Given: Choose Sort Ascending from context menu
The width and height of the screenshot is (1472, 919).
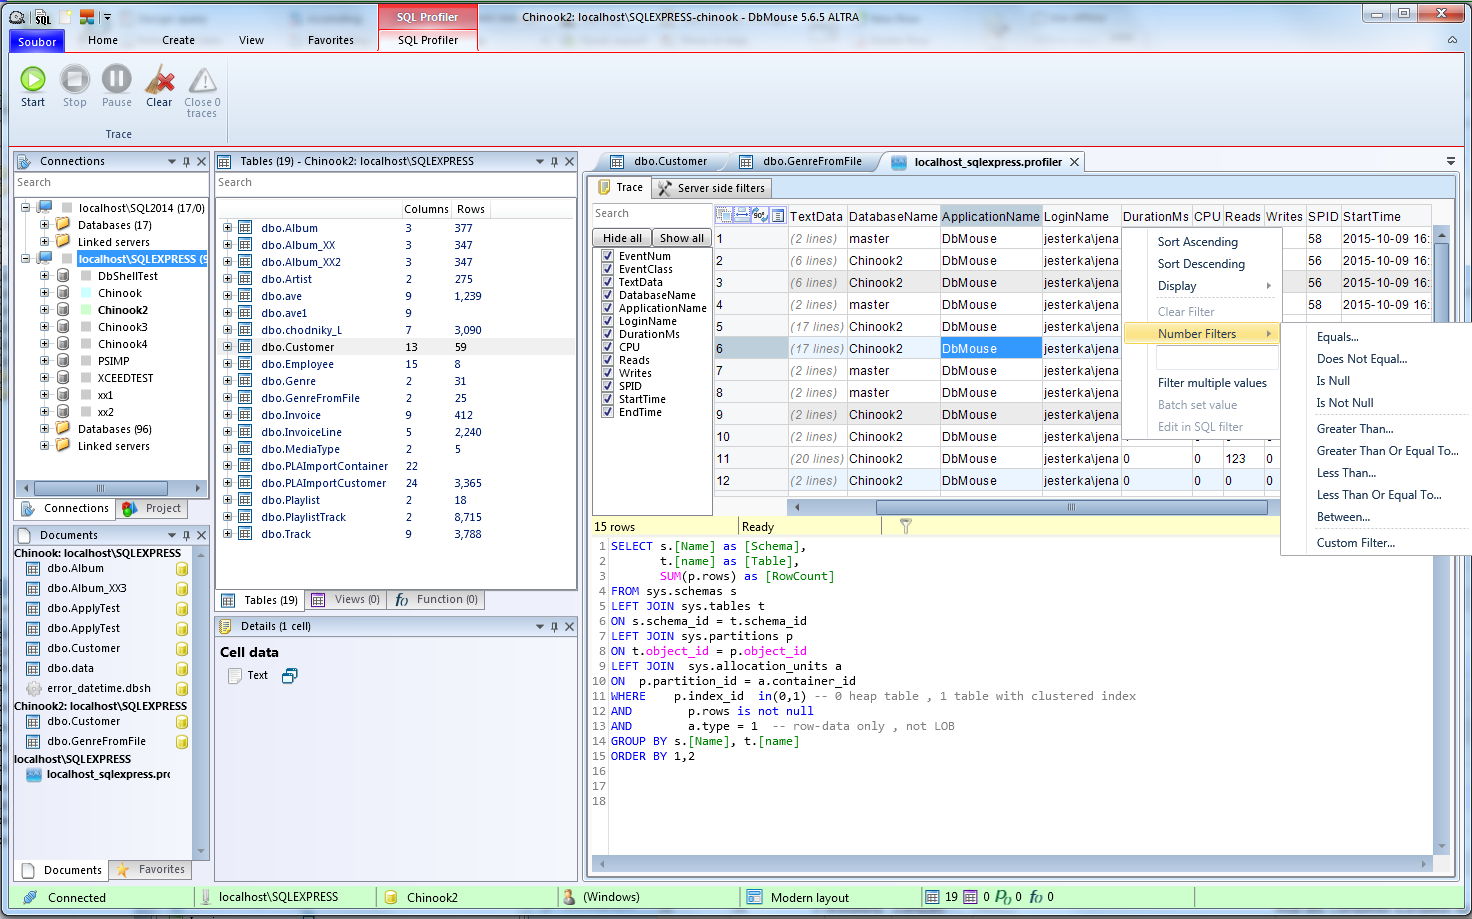Looking at the screenshot, I should pyautogui.click(x=1198, y=242).
